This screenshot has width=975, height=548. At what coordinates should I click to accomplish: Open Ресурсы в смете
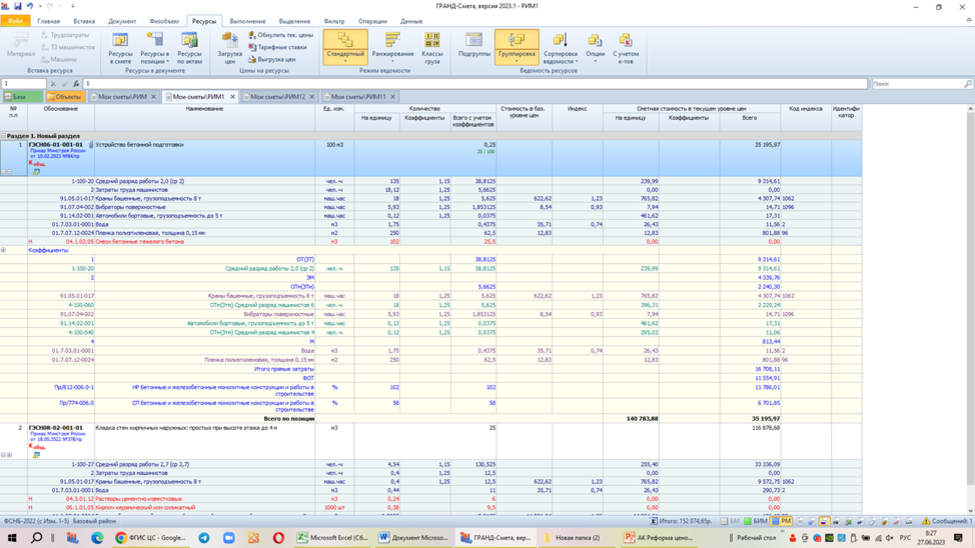pyautogui.click(x=120, y=49)
